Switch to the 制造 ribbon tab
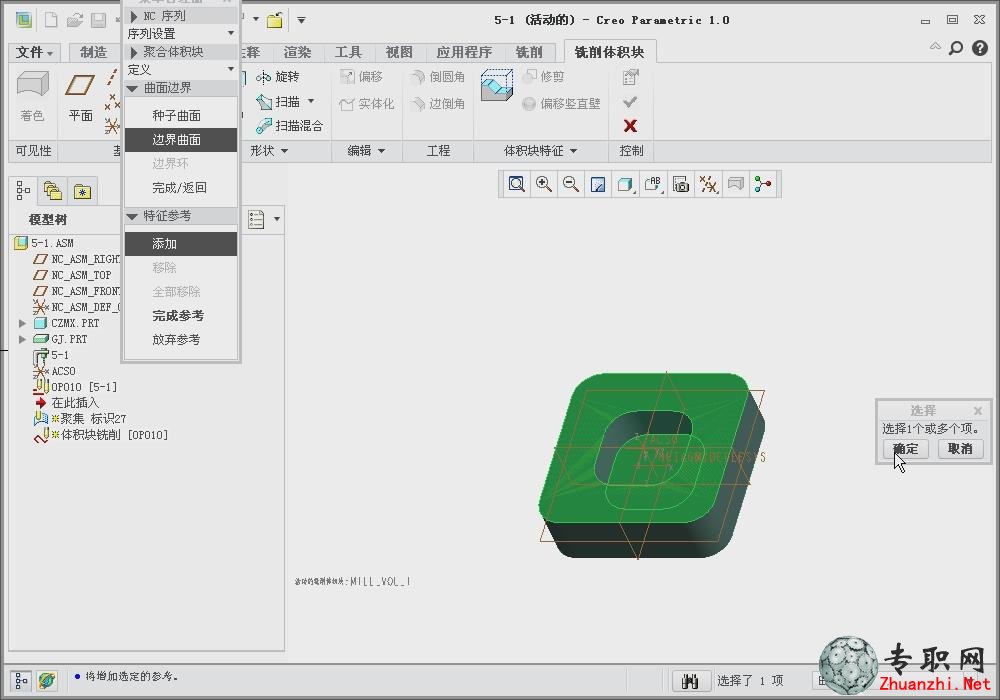Image resolution: width=1000 pixels, height=700 pixels. pyautogui.click(x=93, y=52)
